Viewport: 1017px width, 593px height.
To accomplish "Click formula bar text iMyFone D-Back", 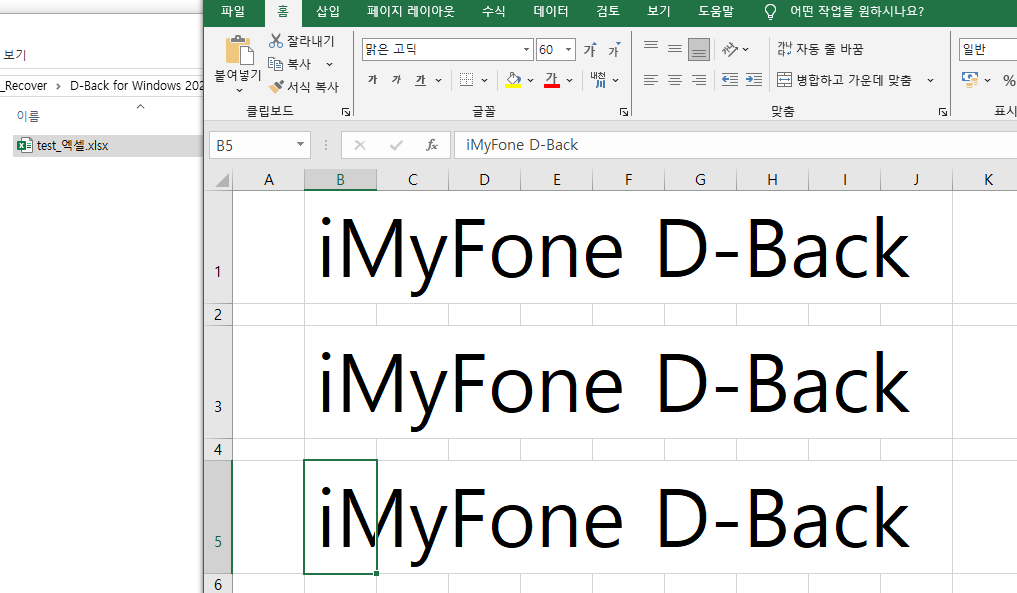I will tap(522, 145).
